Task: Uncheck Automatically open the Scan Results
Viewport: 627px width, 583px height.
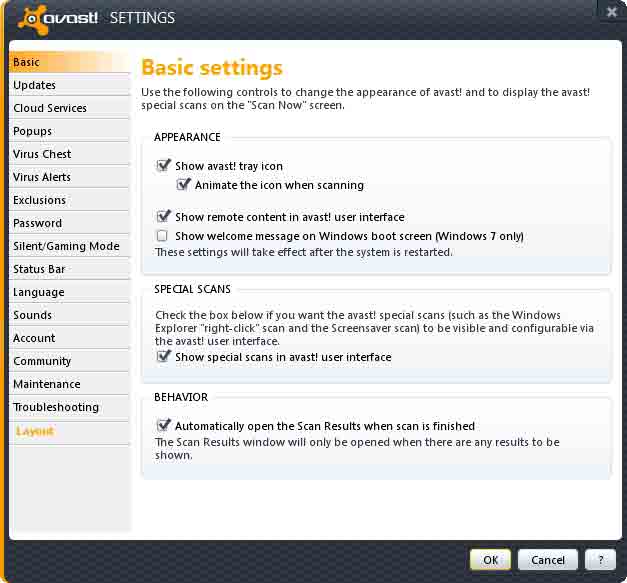Action: [163, 425]
